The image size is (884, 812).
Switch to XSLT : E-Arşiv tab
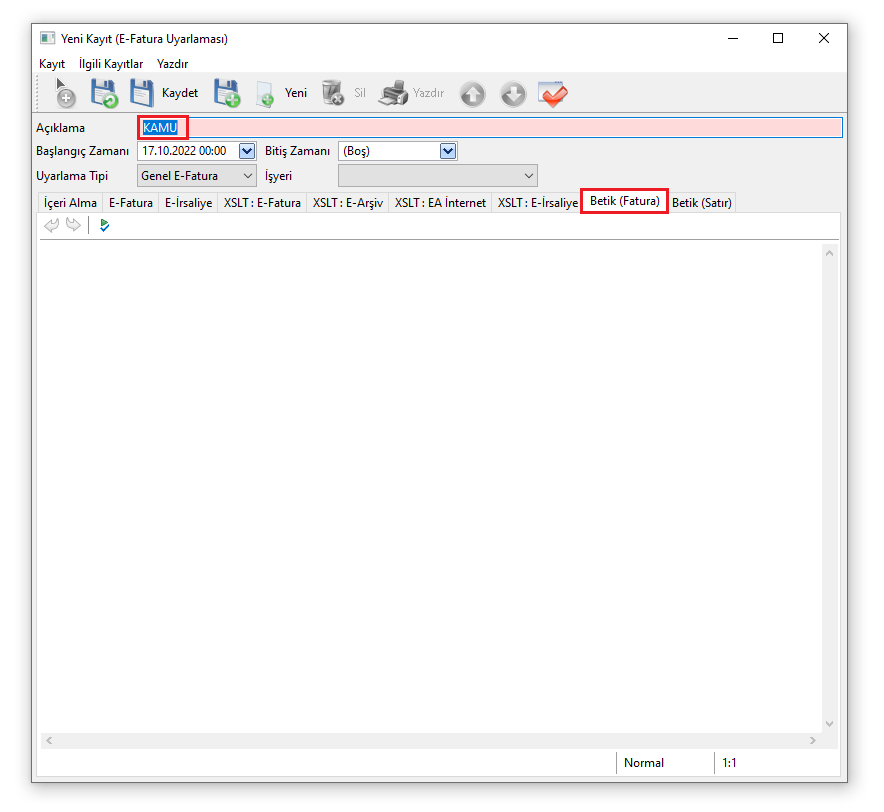(348, 203)
